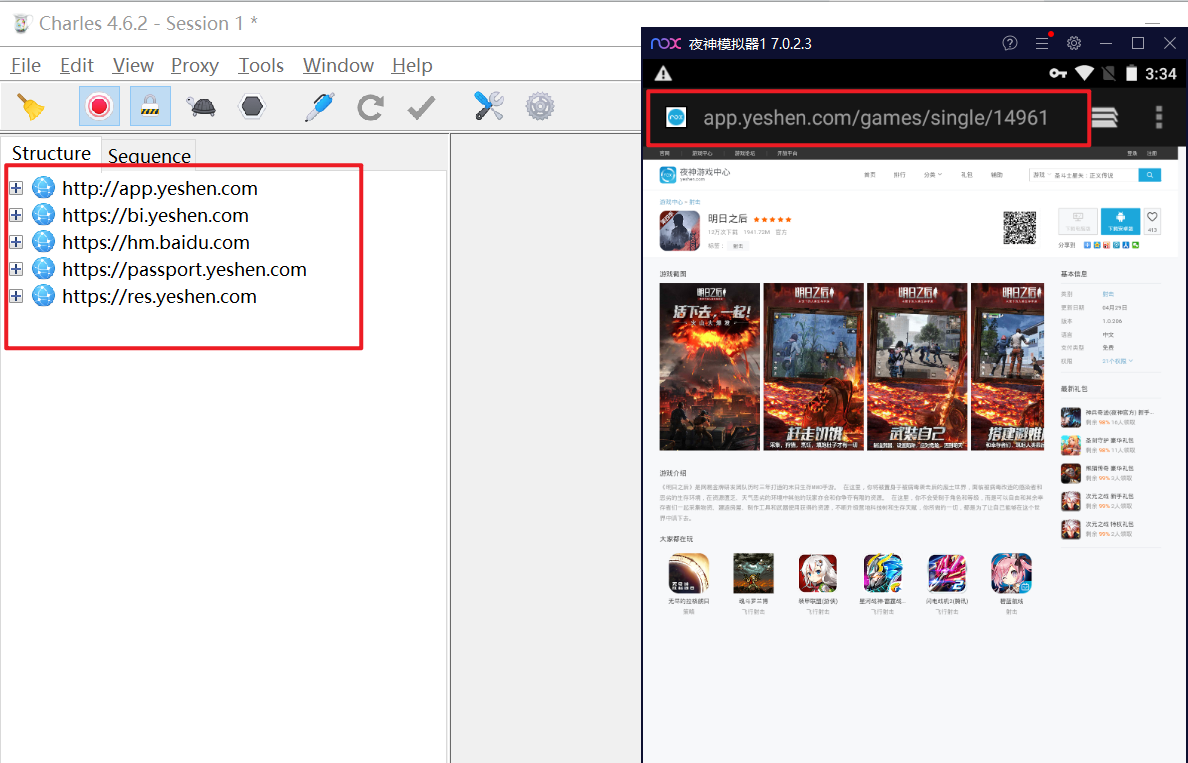Toggle SSL Proxying padlock button in Charles
This screenshot has width=1188, height=763.
coord(150,106)
